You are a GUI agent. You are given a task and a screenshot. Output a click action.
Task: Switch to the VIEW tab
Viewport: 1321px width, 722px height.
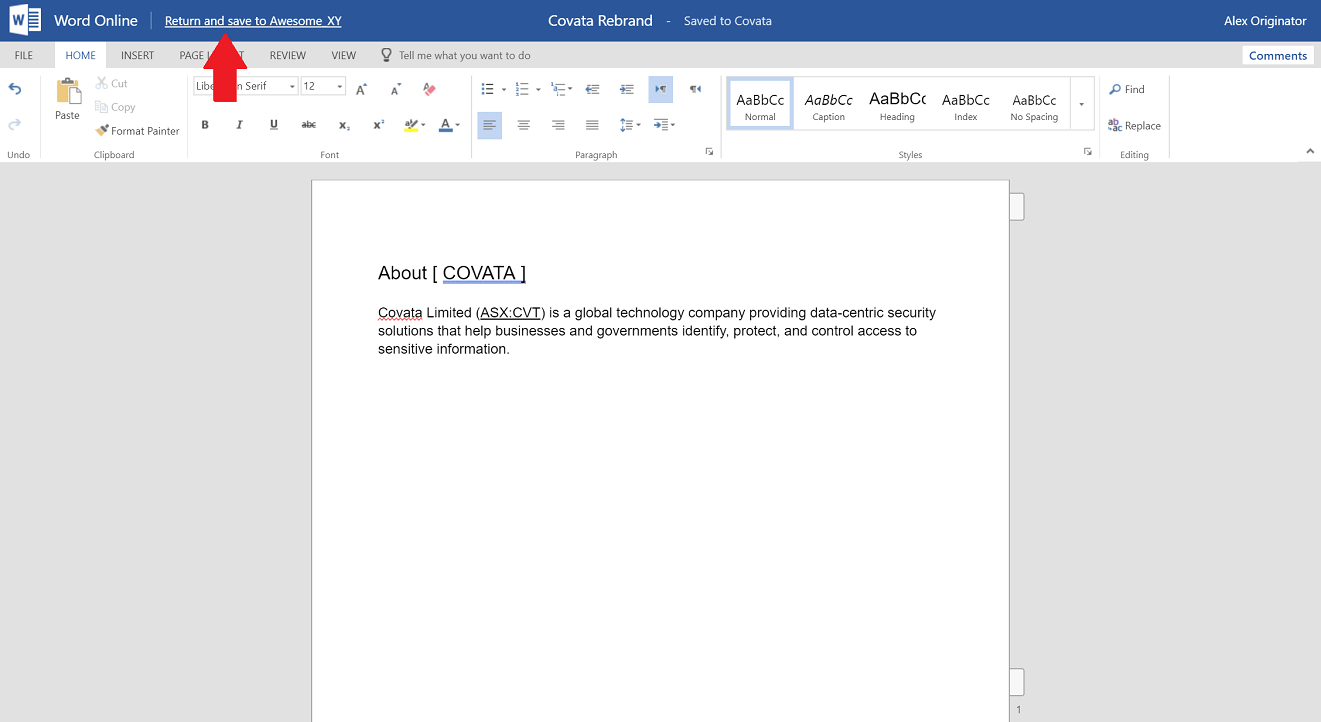[x=344, y=56]
